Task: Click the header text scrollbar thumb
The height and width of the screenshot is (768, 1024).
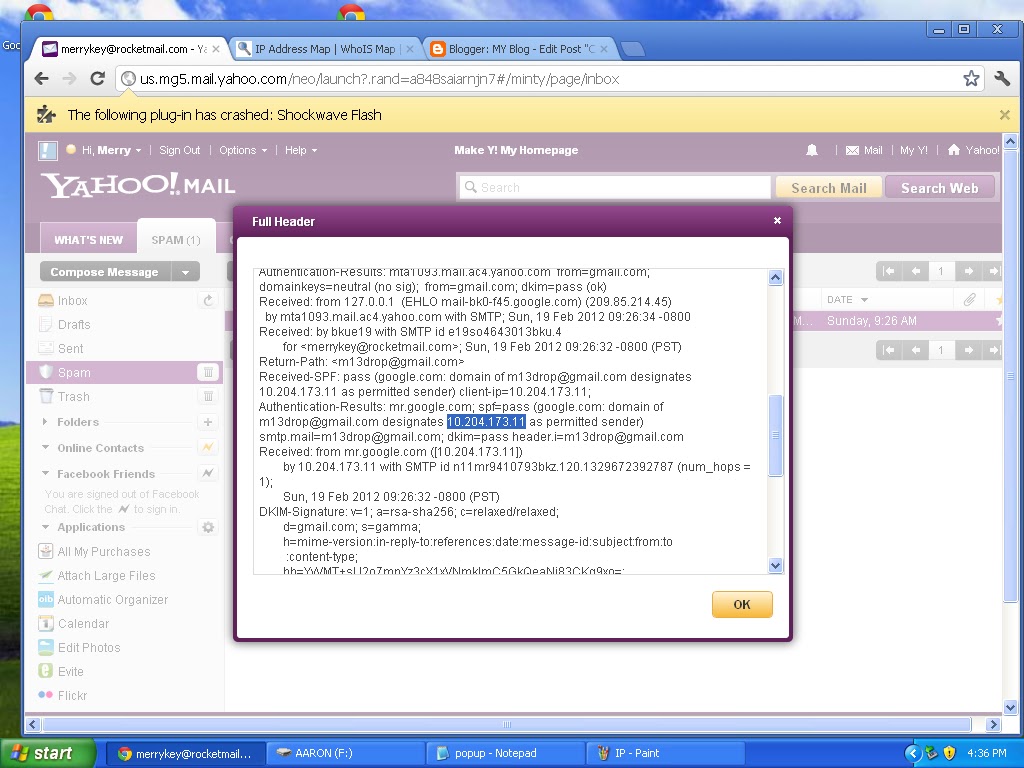Action: 775,436
